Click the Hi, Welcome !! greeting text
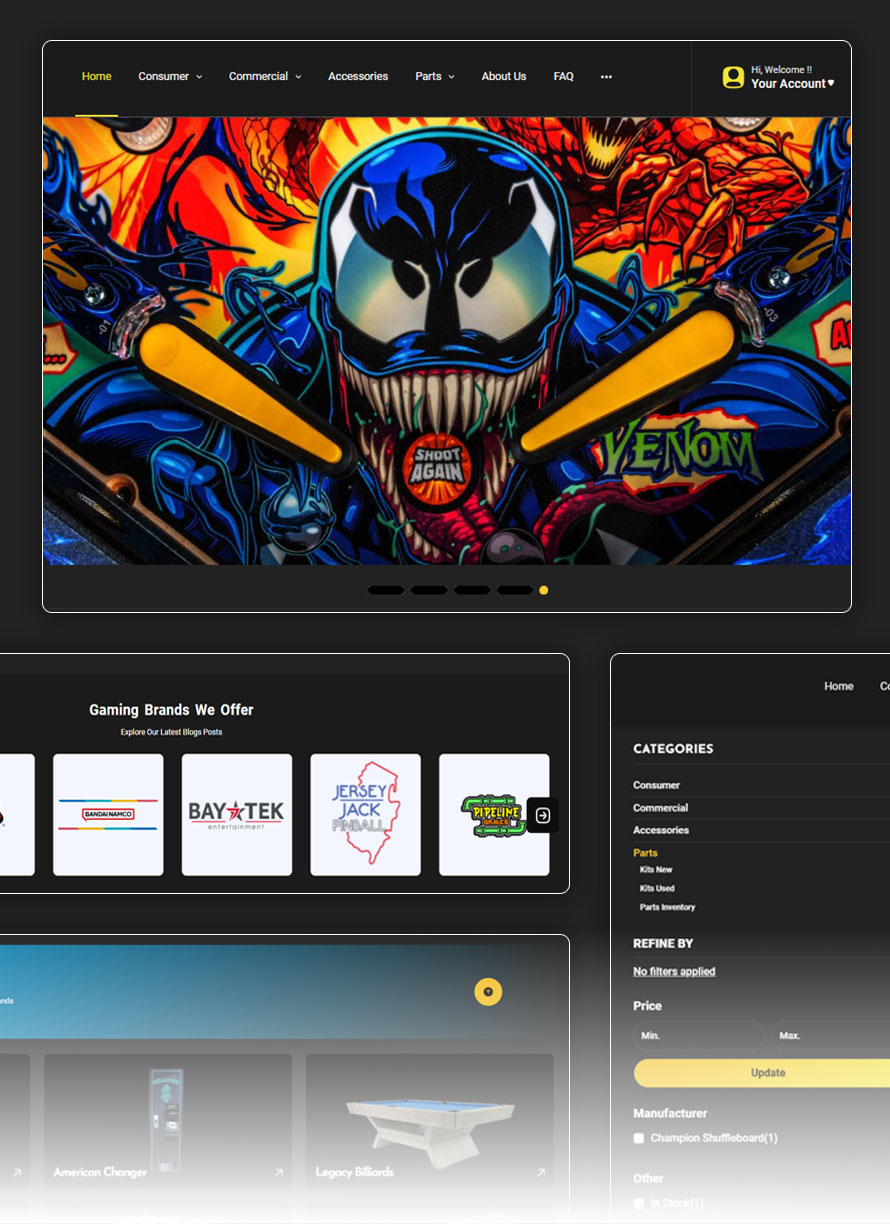 [782, 70]
